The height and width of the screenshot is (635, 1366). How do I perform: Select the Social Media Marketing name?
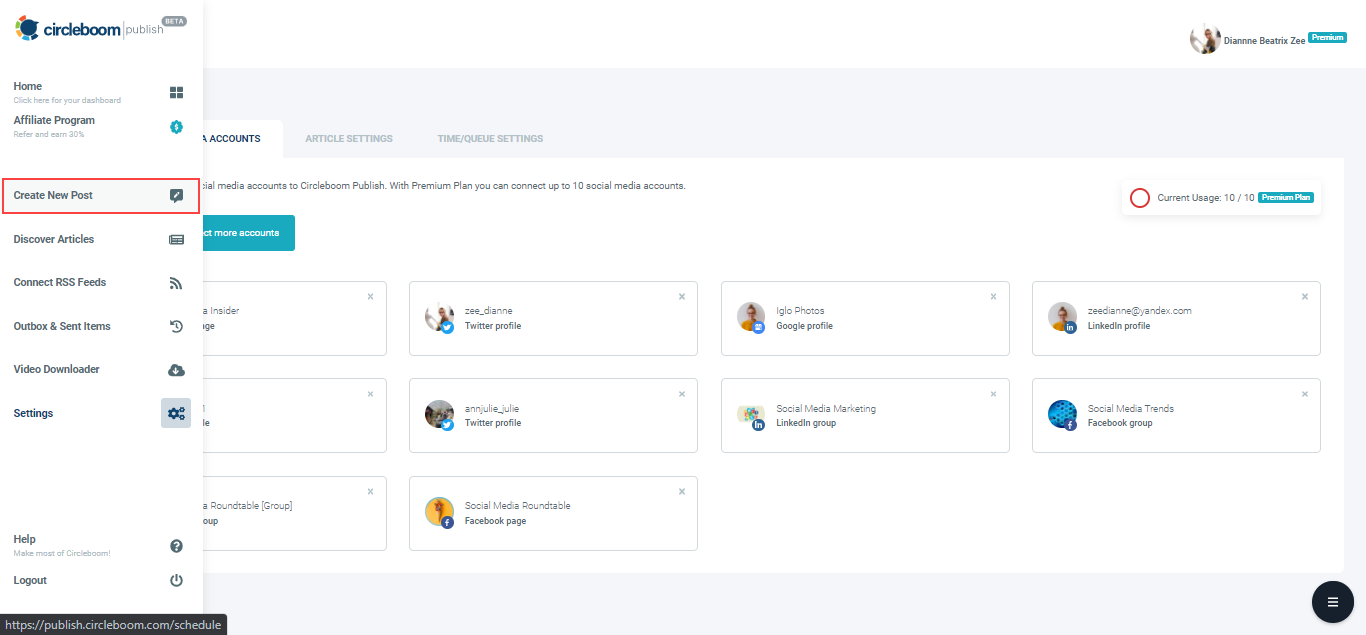click(826, 408)
